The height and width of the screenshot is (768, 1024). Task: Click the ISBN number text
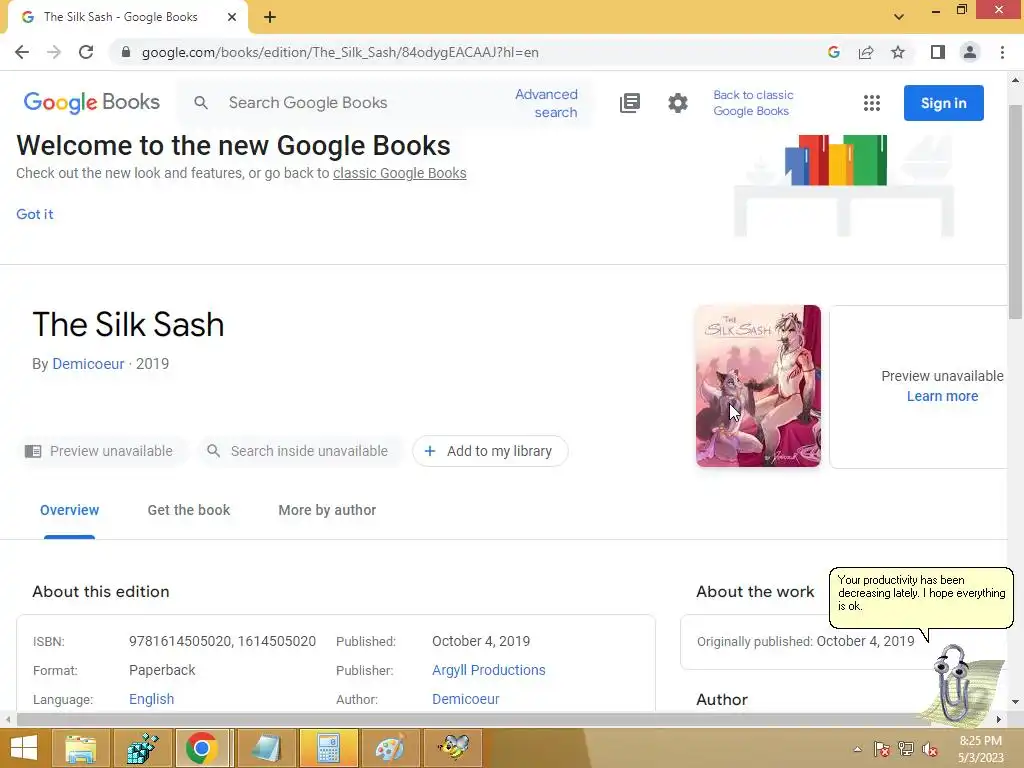[222, 641]
